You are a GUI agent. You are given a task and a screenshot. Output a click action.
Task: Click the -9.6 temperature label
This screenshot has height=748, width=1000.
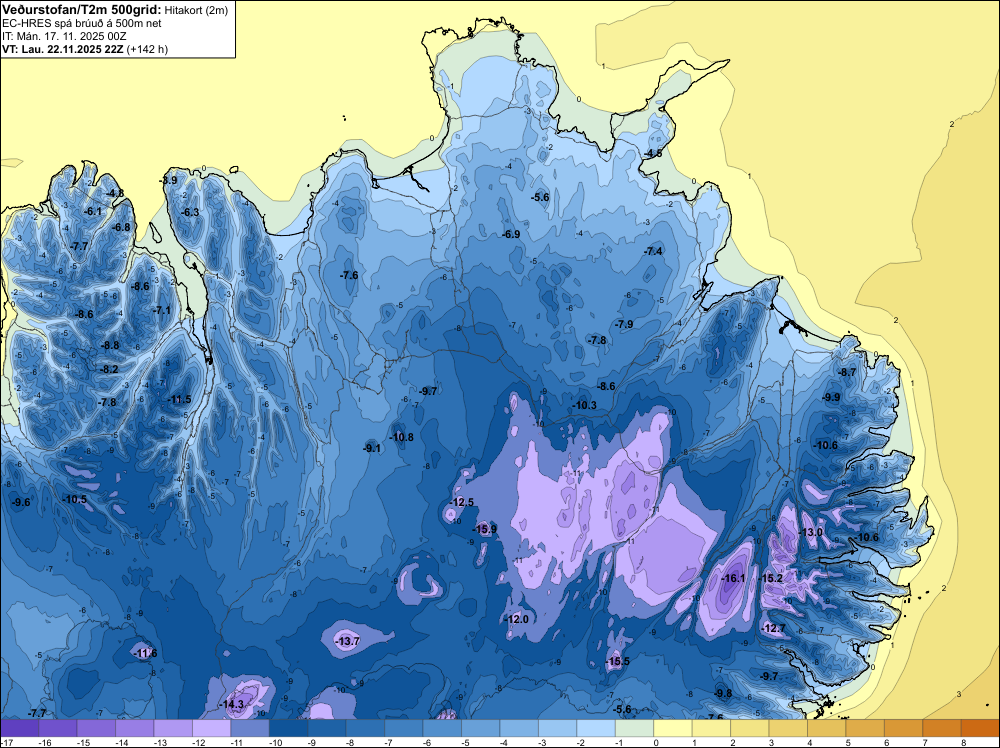tap(21, 502)
